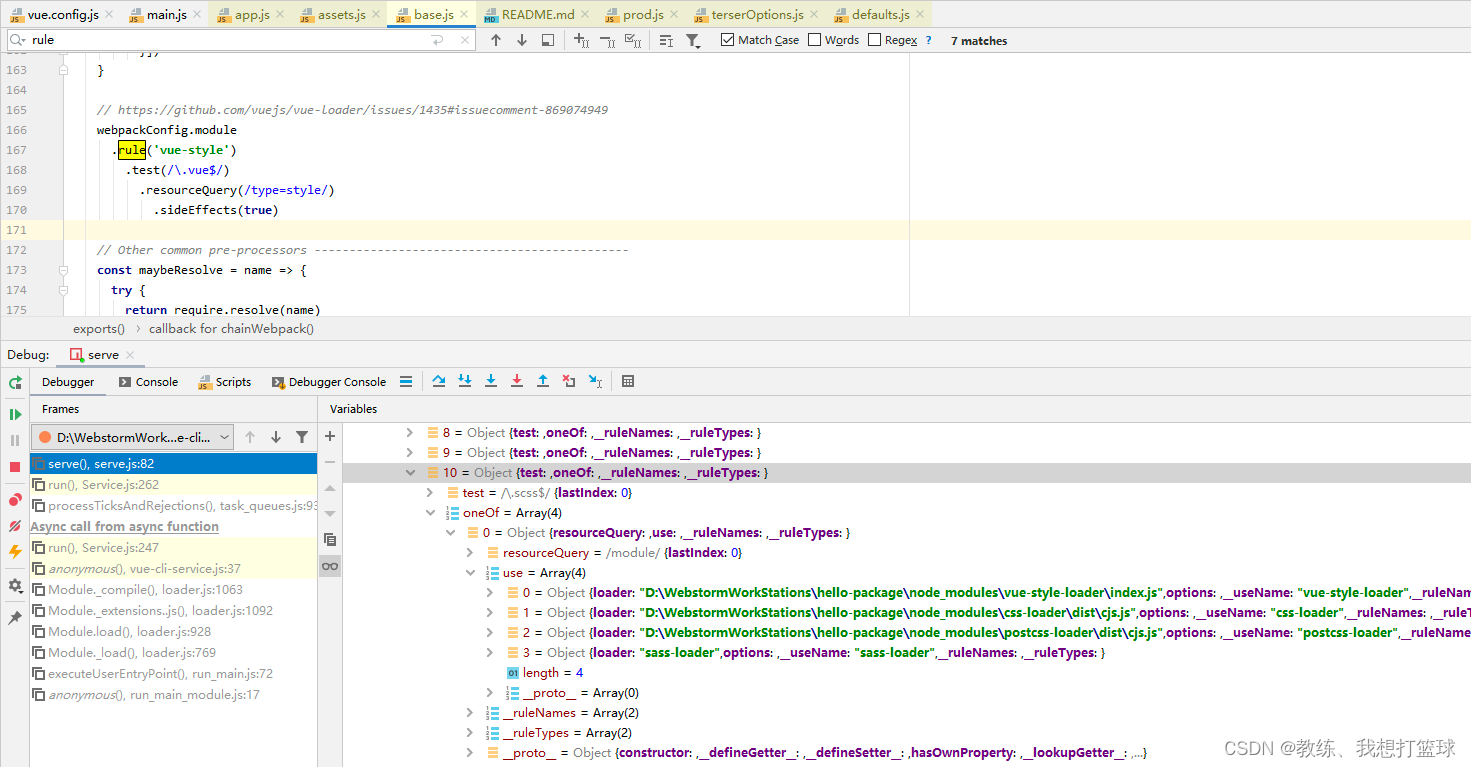Image resolution: width=1471 pixels, height=767 pixels.
Task: Click the Select All Occurrences icon
Action: point(632,40)
